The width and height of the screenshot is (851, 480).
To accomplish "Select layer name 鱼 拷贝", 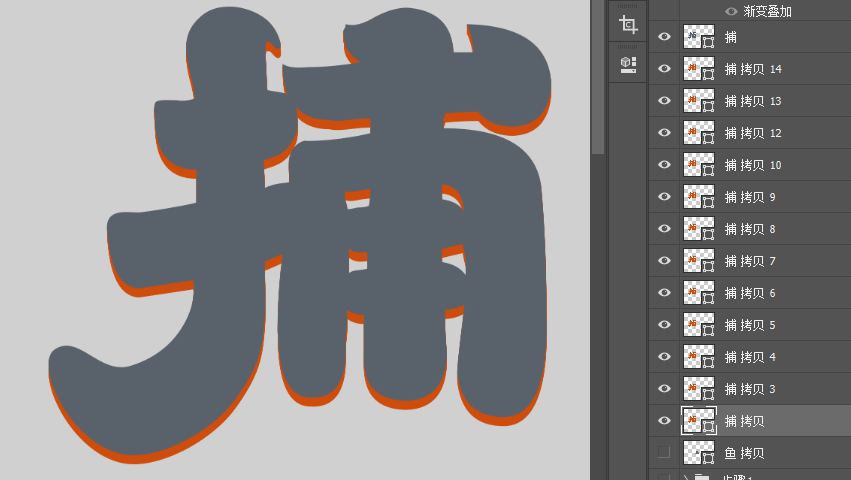I will 745,453.
